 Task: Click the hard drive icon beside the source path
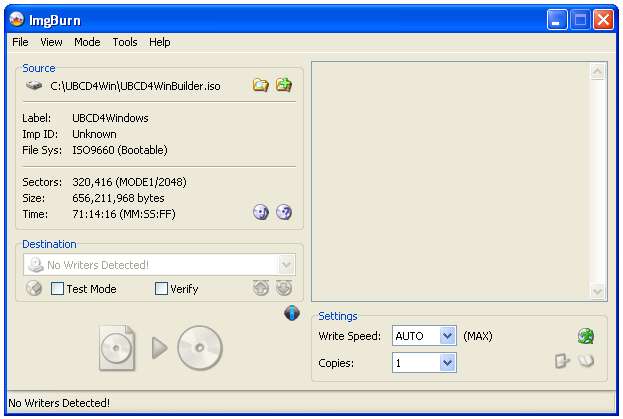(x=34, y=85)
